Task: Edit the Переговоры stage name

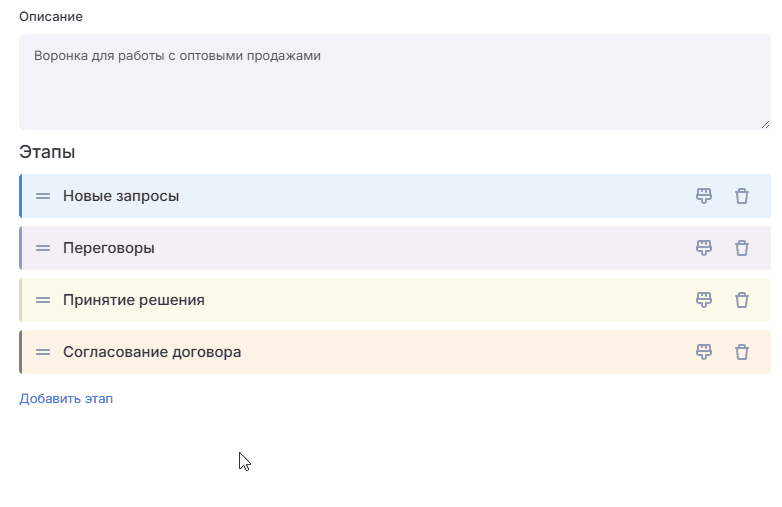Action: (x=109, y=248)
